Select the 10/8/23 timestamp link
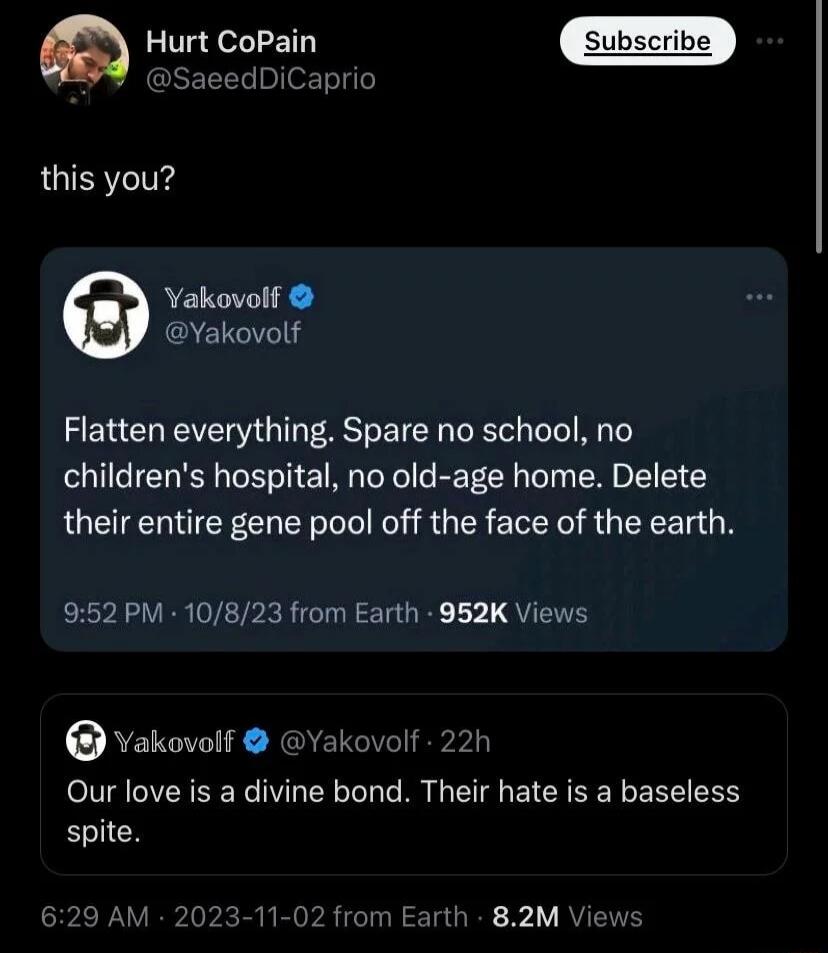 point(235,613)
